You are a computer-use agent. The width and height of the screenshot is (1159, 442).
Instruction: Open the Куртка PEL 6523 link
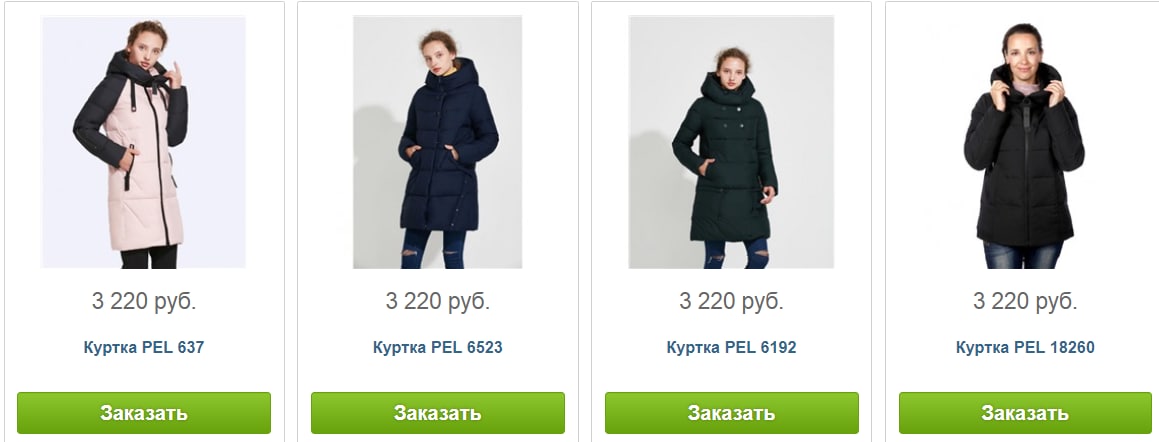(438, 347)
